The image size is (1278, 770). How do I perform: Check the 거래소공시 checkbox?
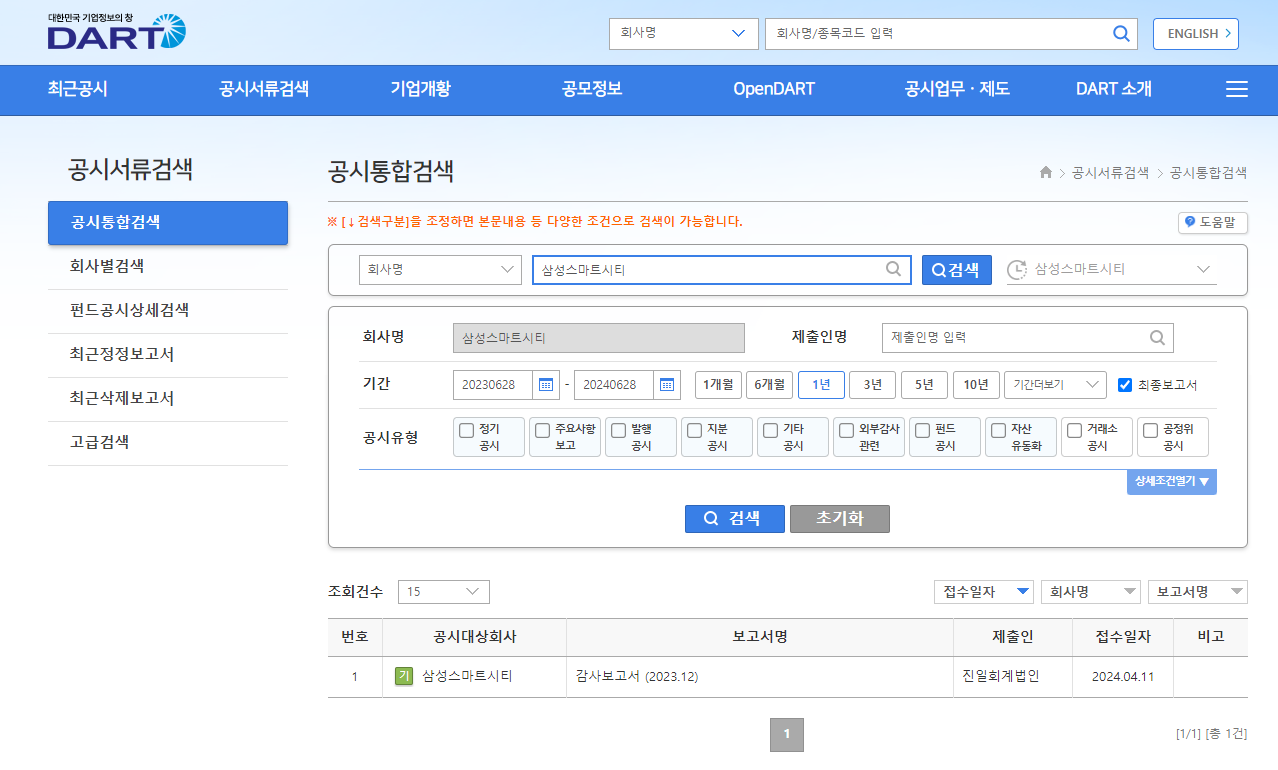click(x=1074, y=431)
